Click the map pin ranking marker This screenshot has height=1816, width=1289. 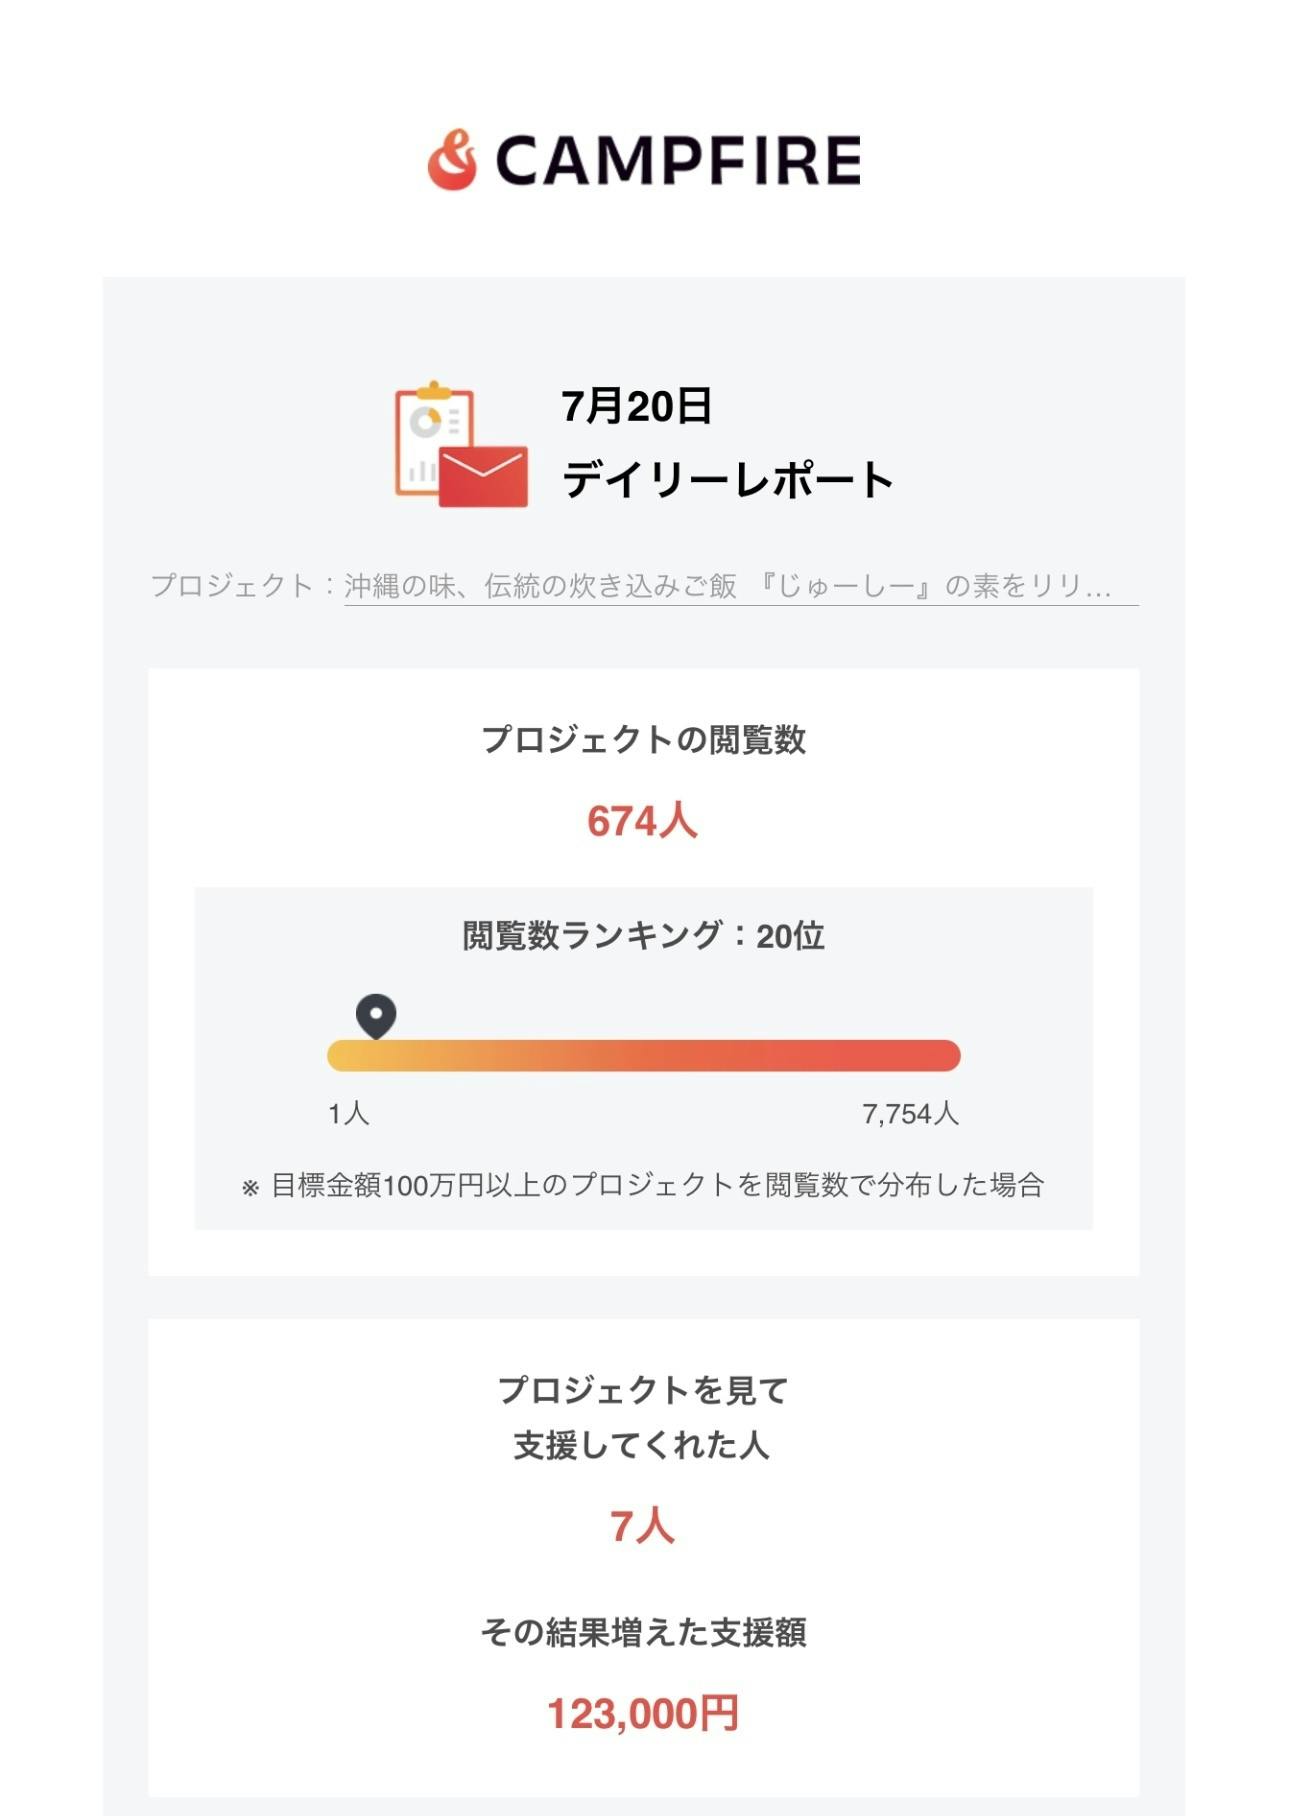point(376,1016)
